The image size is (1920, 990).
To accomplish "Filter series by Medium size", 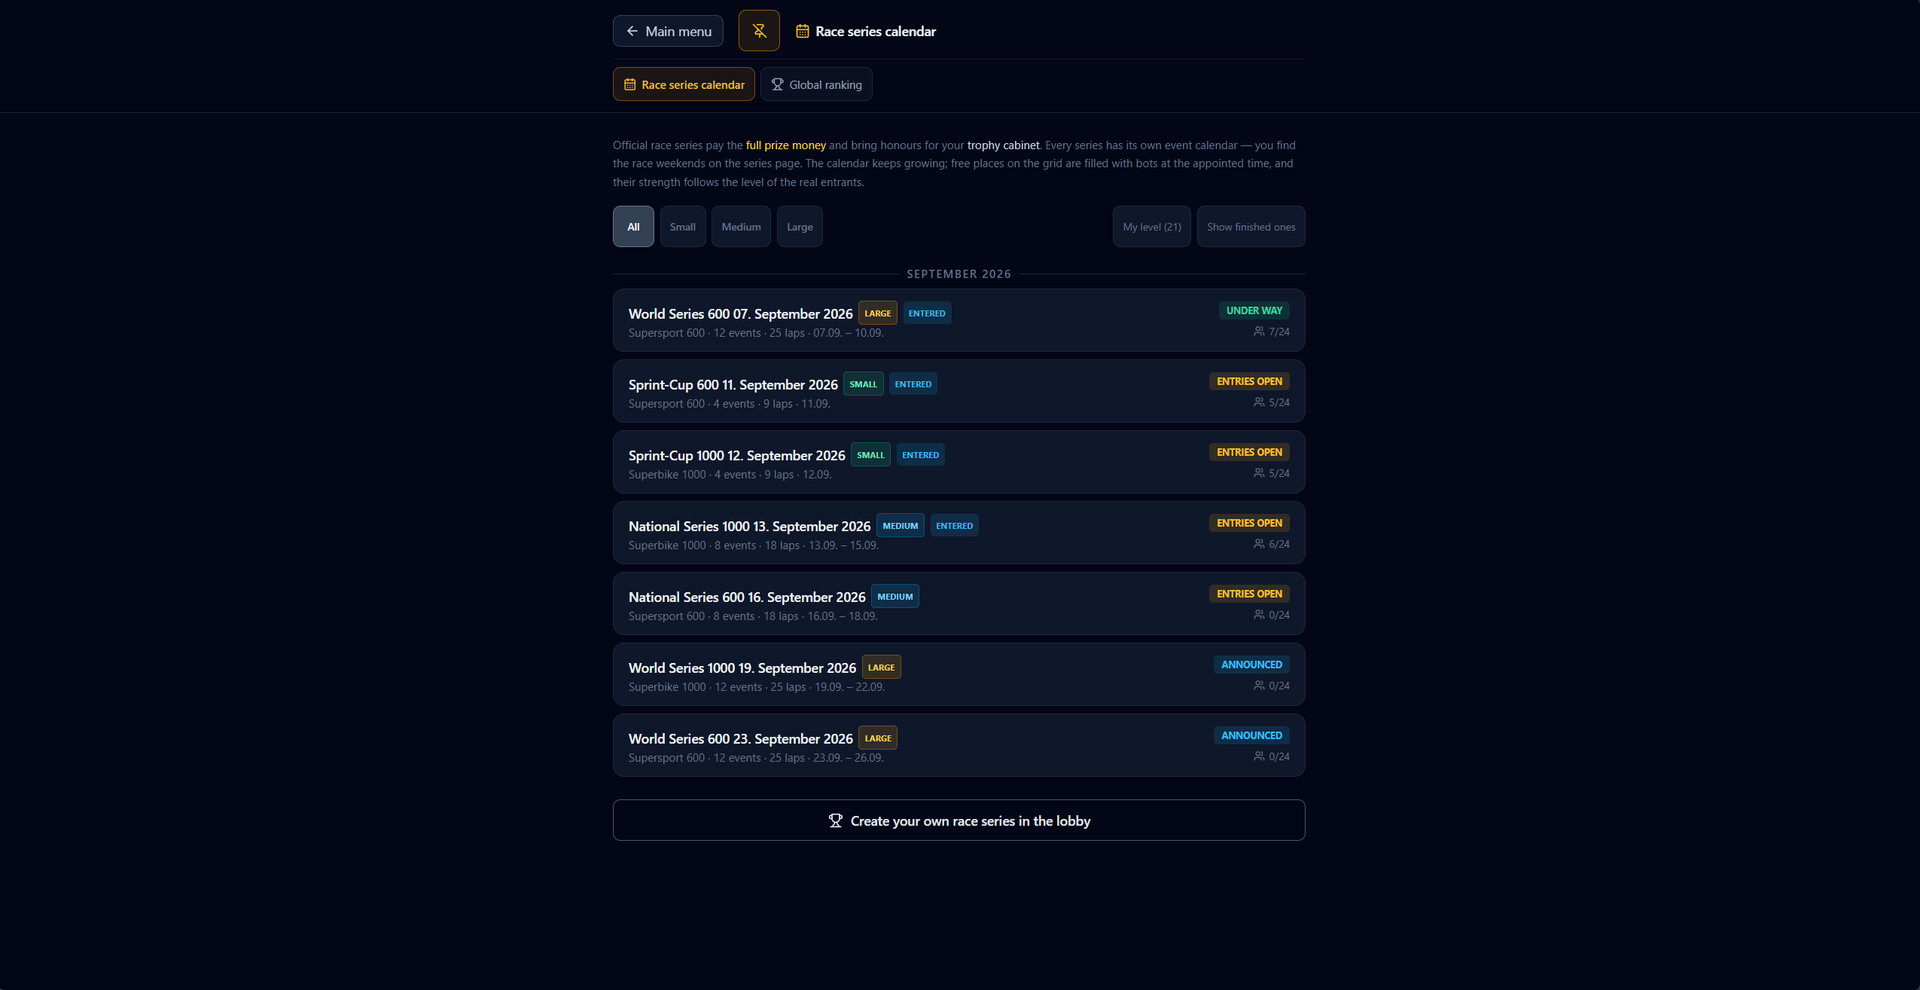I will [741, 227].
